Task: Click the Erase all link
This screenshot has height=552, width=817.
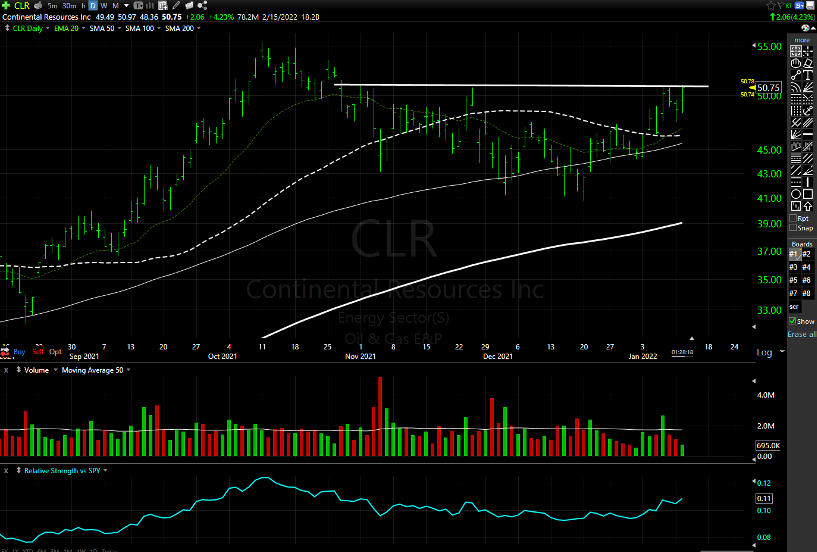Action: click(x=801, y=334)
